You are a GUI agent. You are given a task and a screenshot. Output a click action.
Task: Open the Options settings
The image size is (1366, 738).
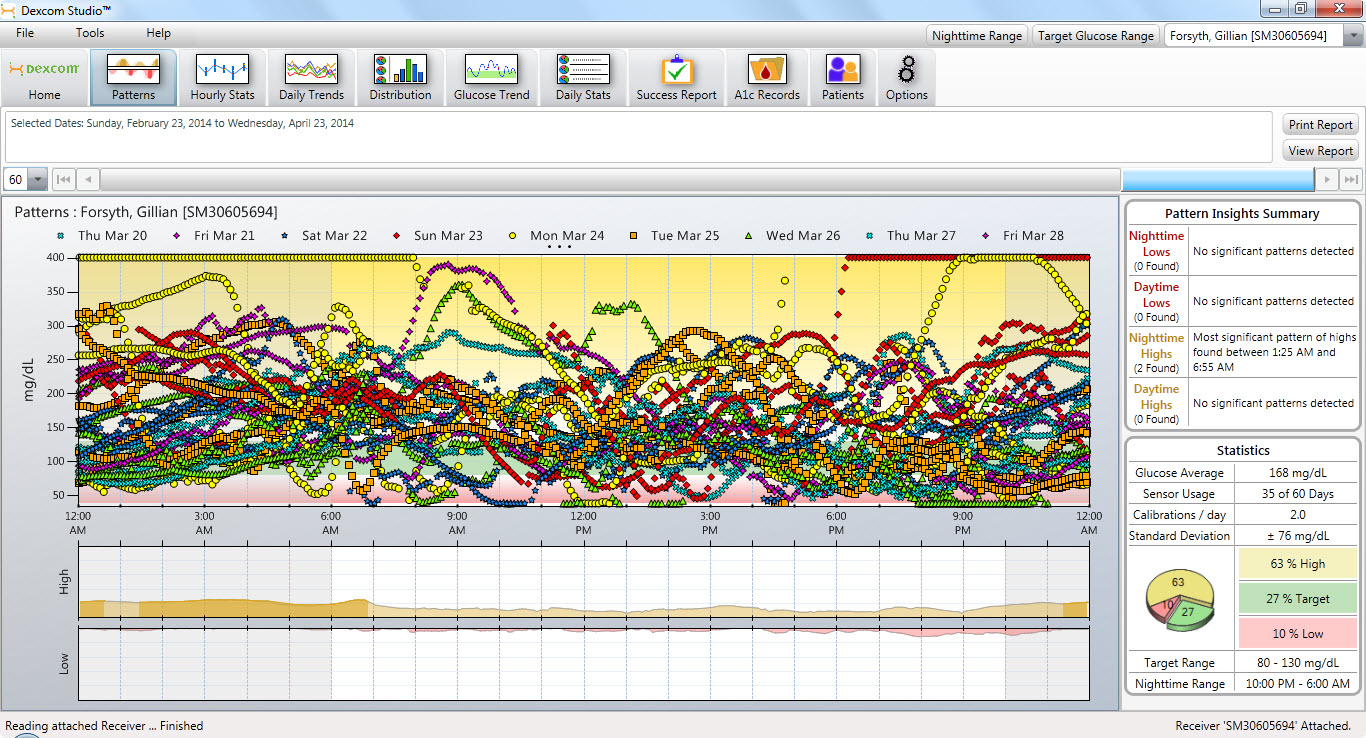click(907, 78)
